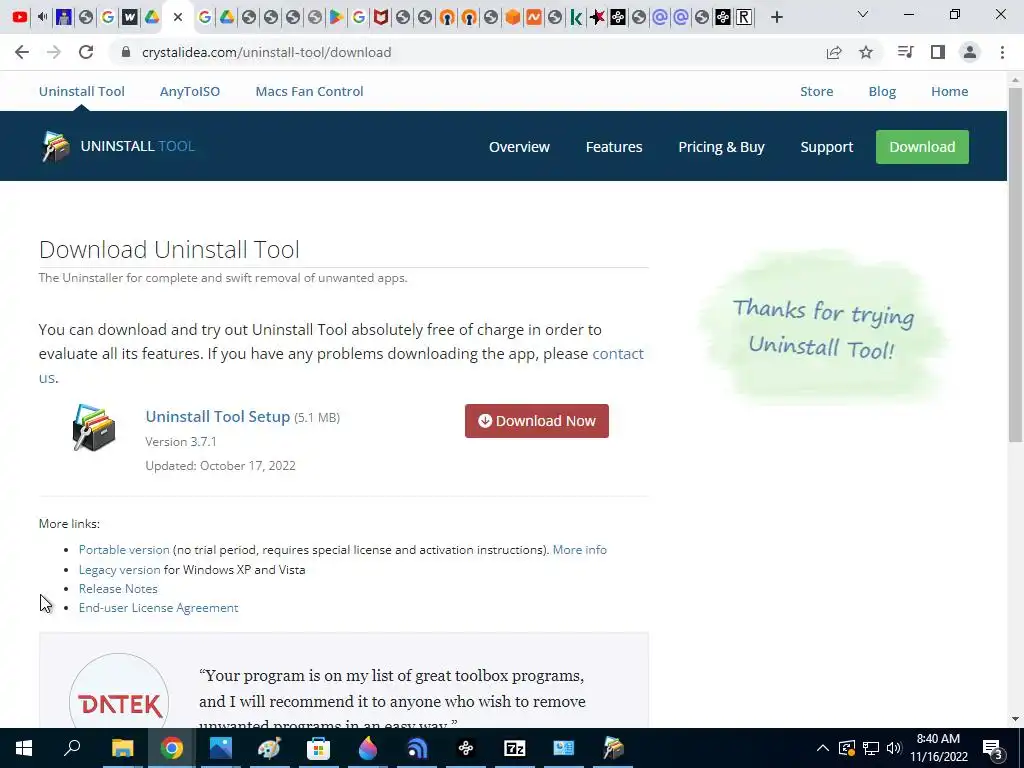
Task: Click the Chrome taskbar icon
Action: pos(172,748)
